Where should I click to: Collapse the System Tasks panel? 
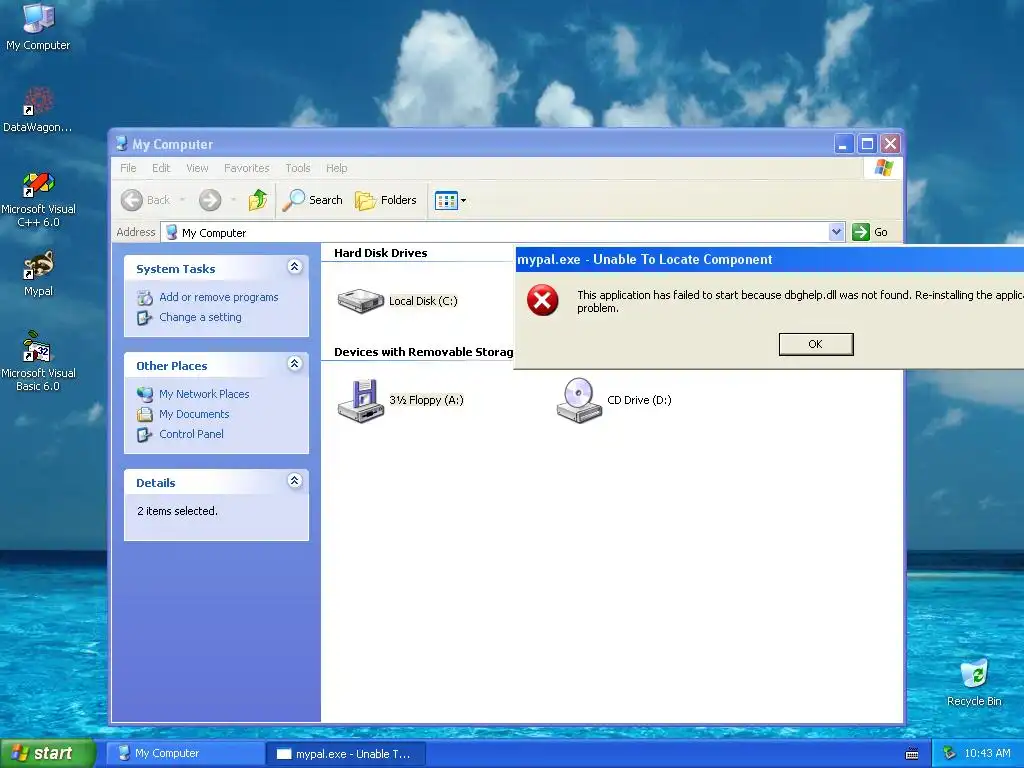(x=295, y=266)
